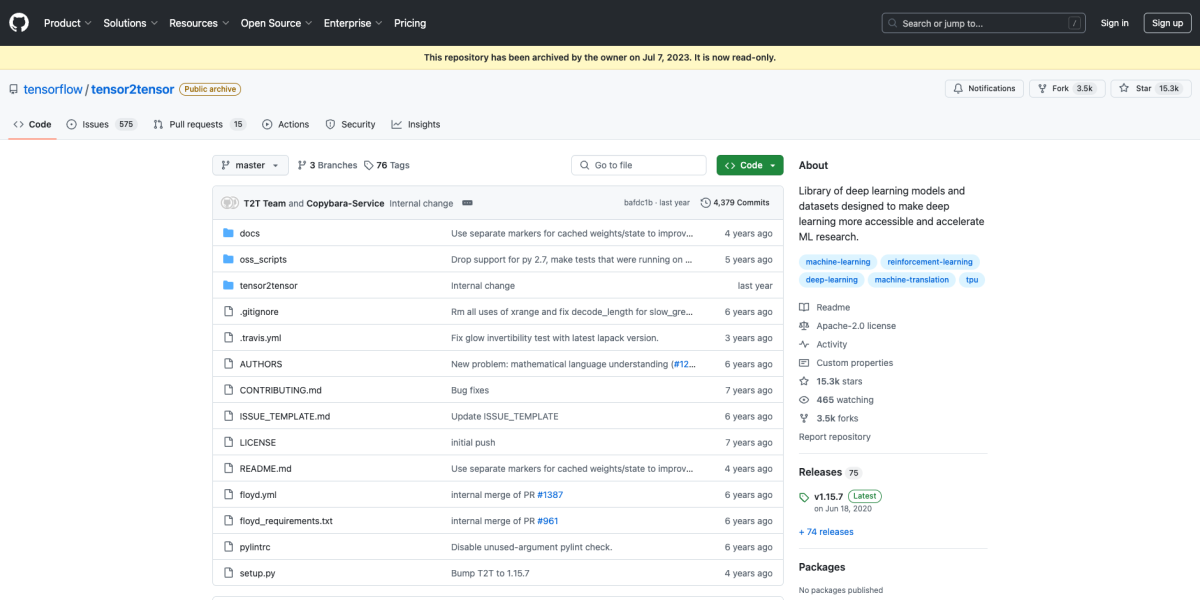Open the green Code dropdown button
Screen dimensions: 1200x600
click(x=750, y=165)
